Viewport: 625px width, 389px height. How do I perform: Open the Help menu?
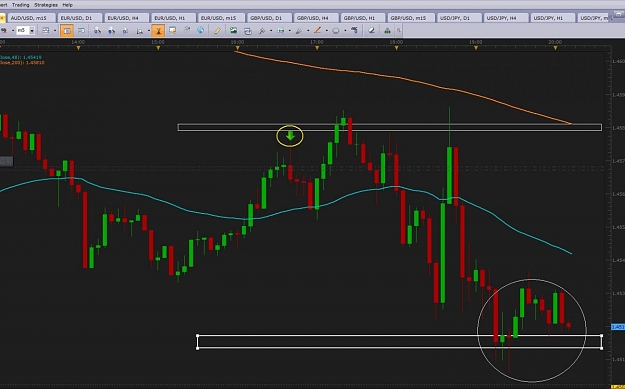point(68,5)
